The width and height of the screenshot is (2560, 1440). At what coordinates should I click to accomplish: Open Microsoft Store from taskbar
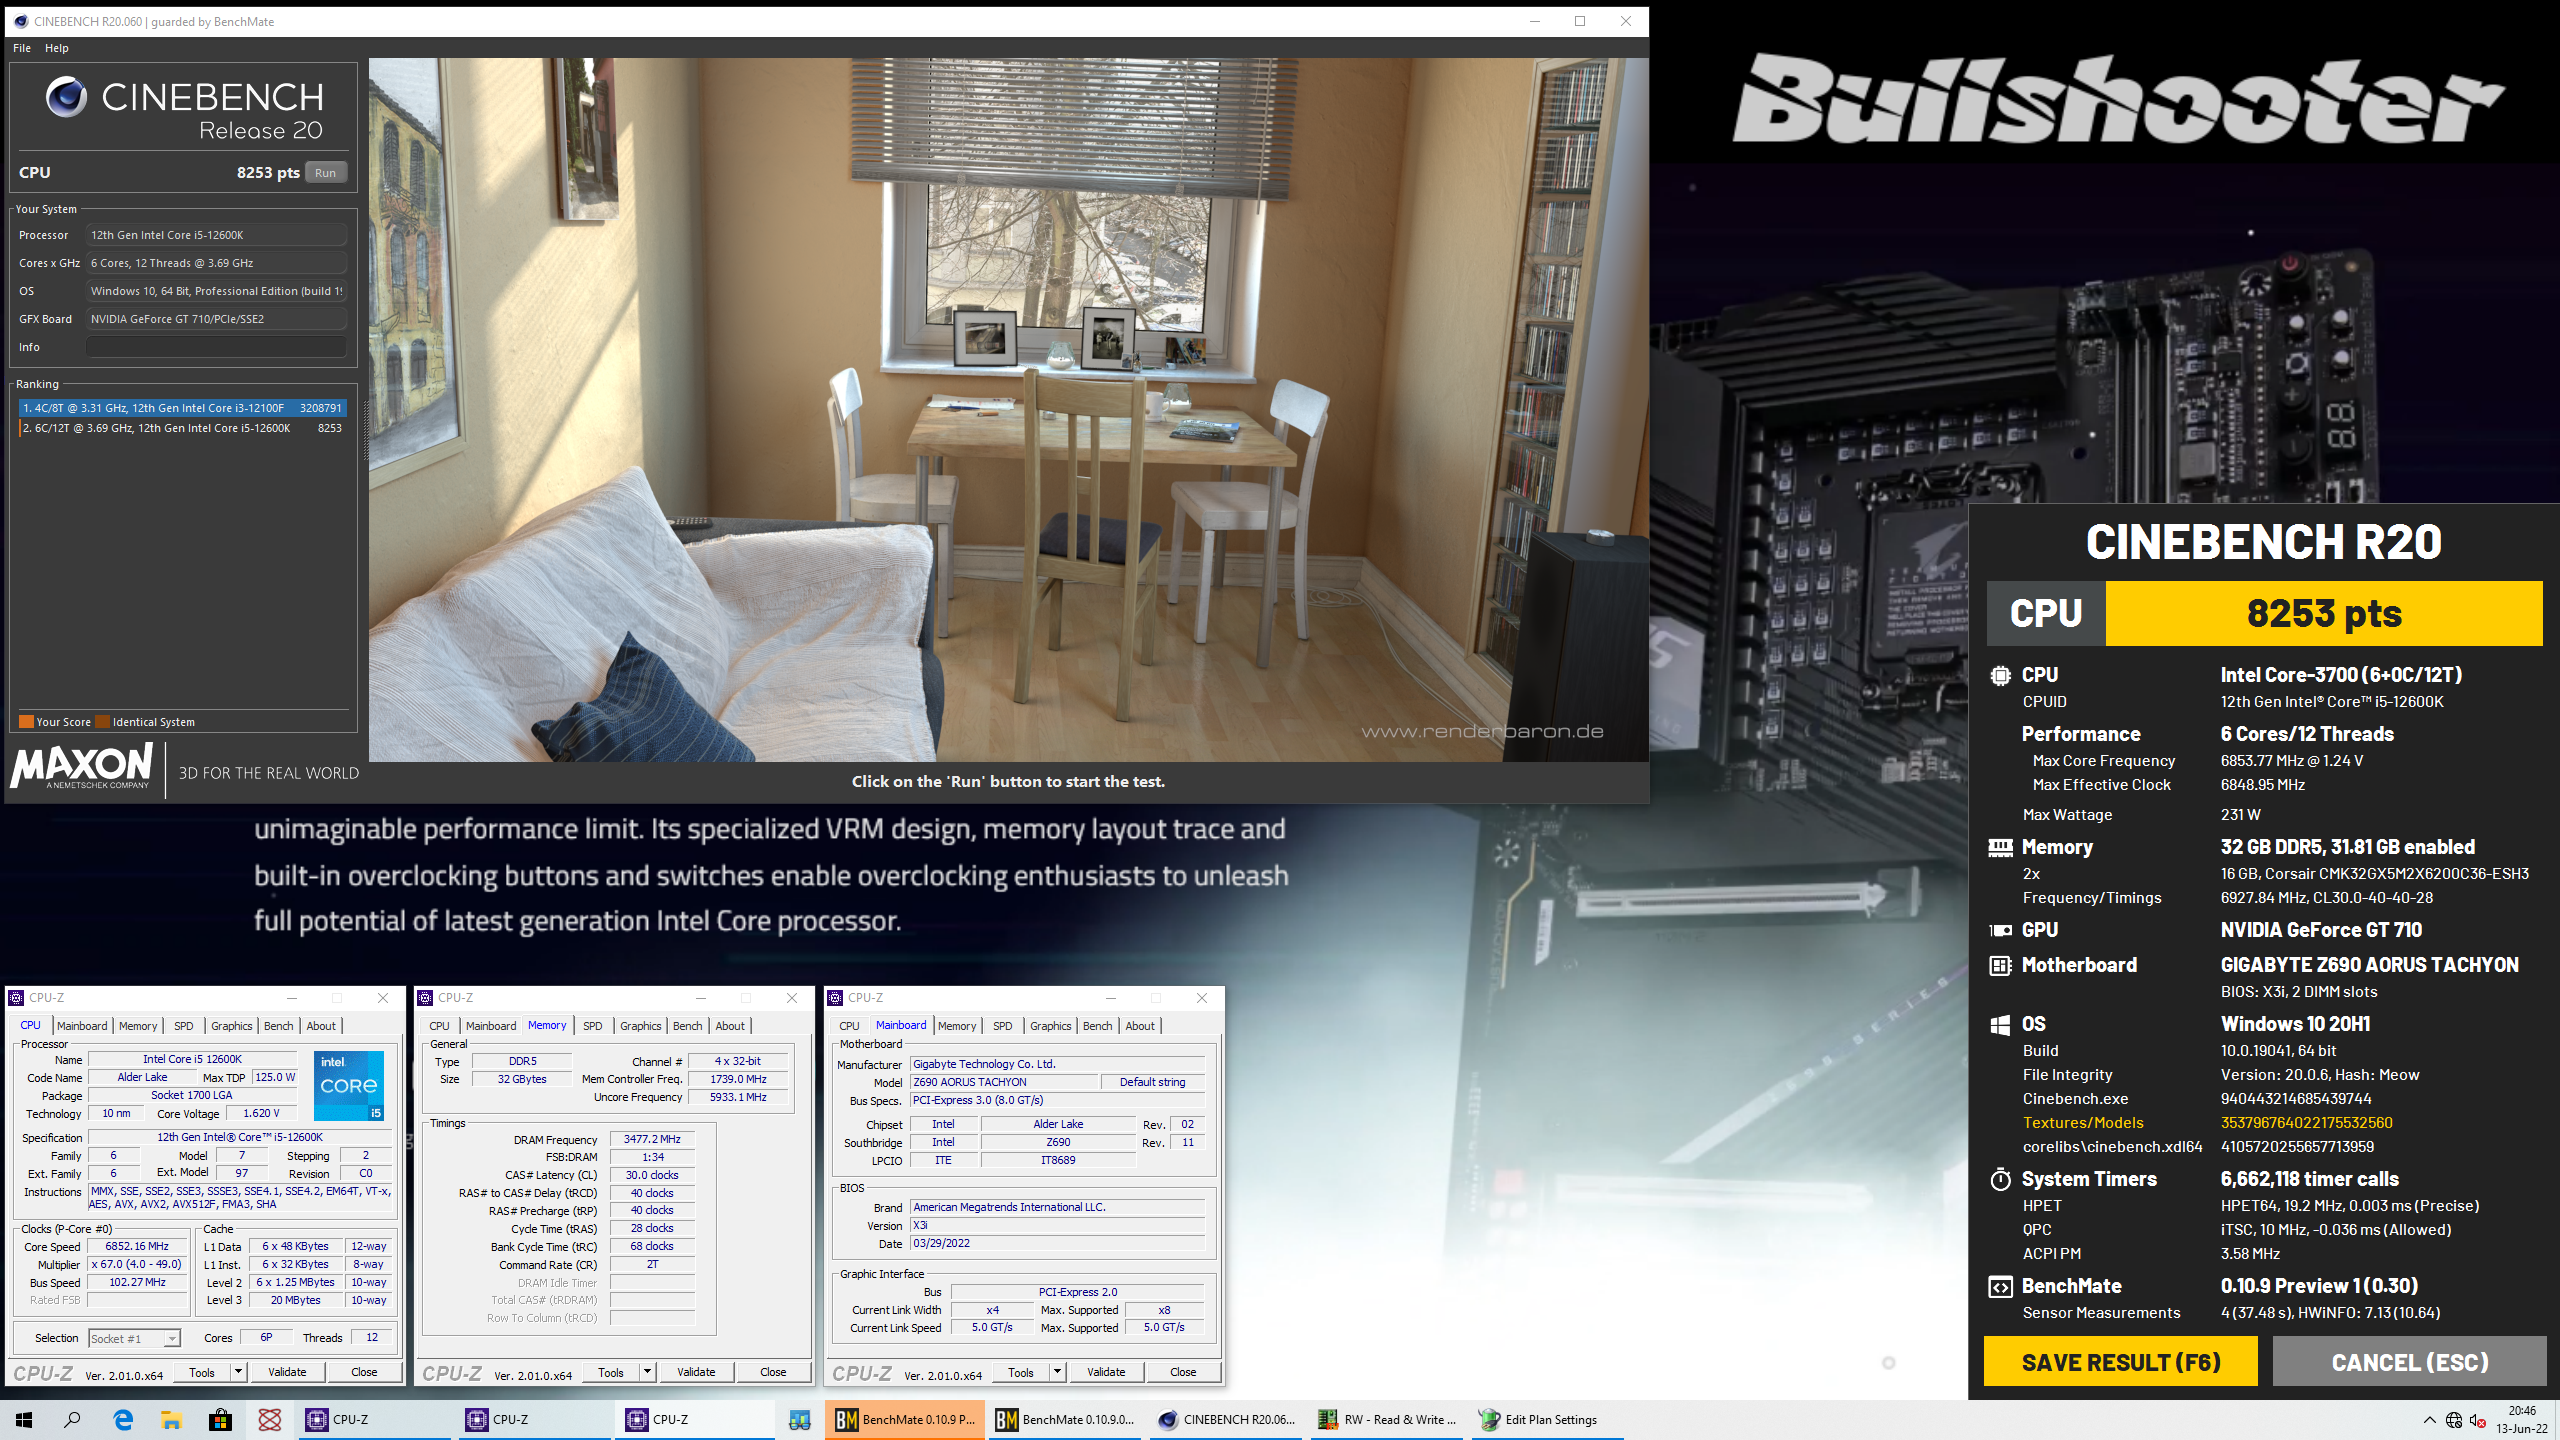(221, 1419)
